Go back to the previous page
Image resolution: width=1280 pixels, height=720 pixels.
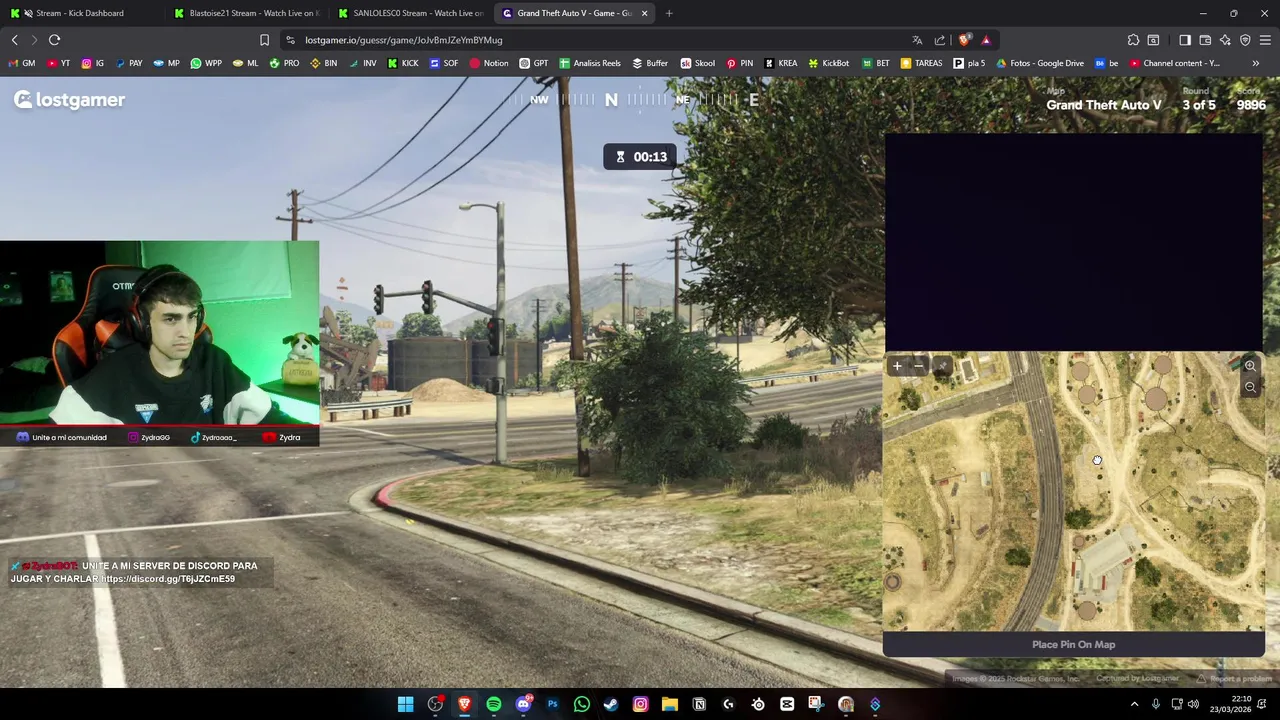(14, 40)
